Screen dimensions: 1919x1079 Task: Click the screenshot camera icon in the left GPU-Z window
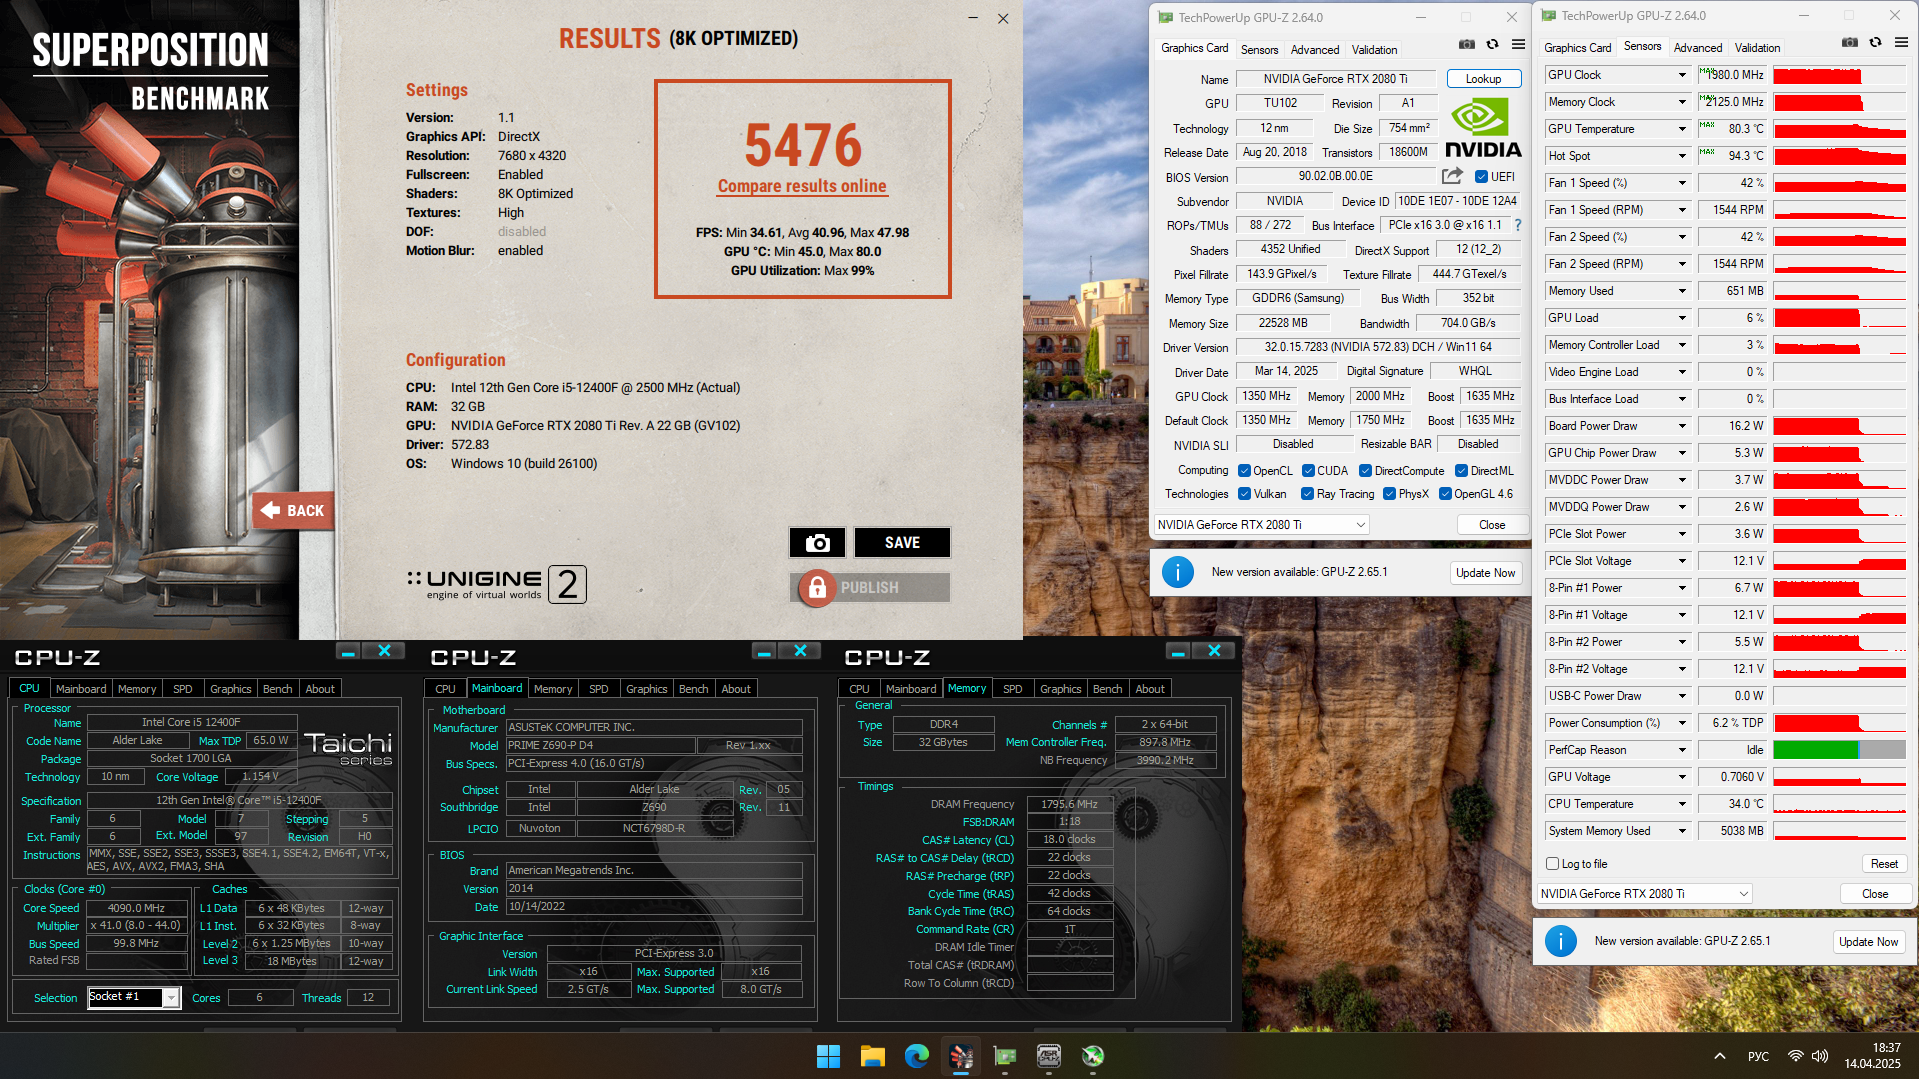click(1466, 45)
